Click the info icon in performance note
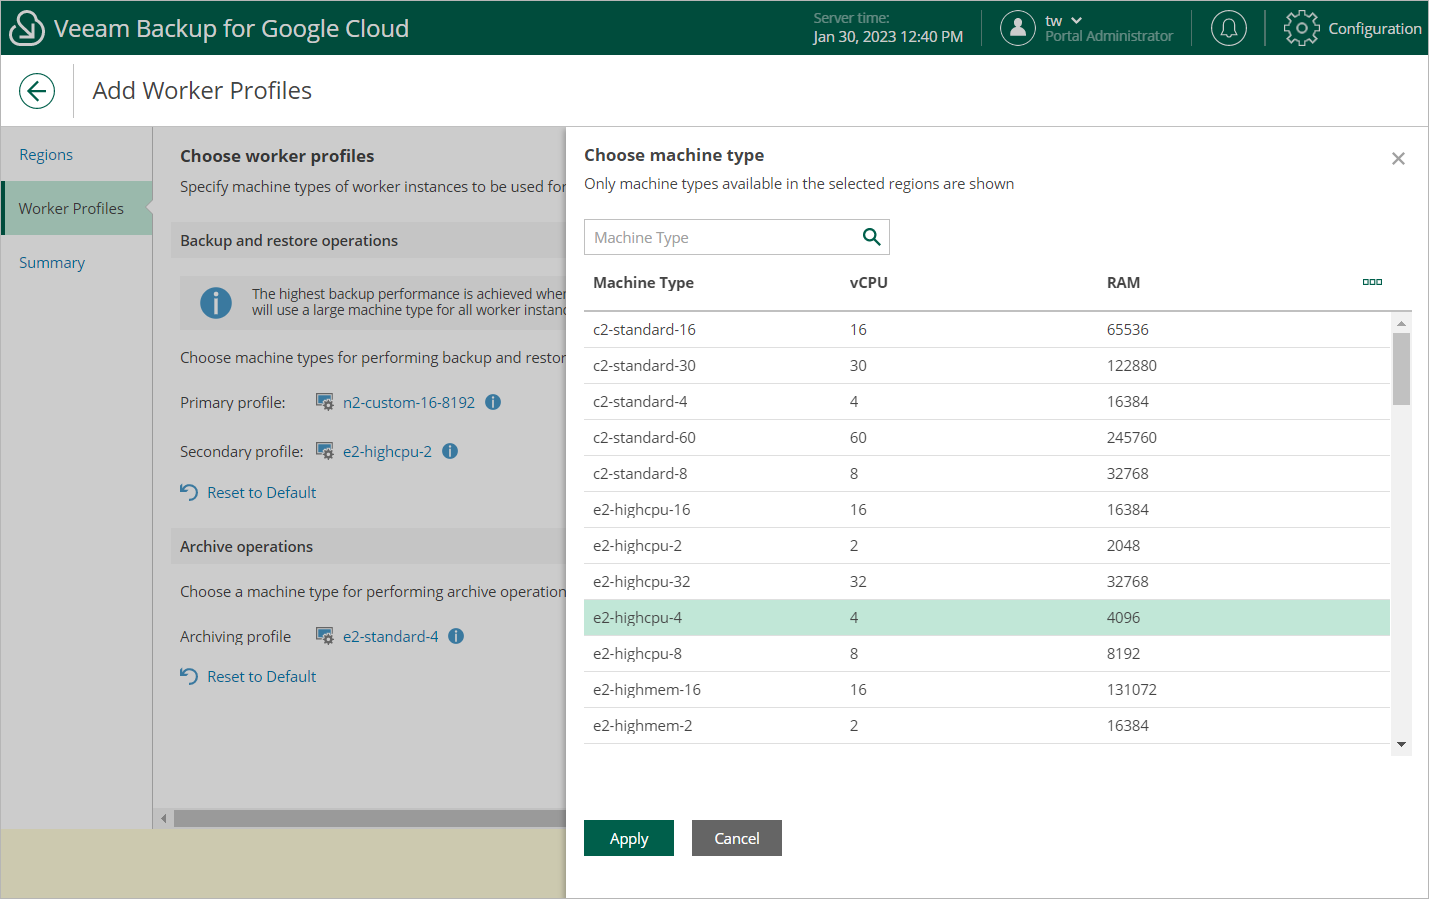 coord(216,302)
